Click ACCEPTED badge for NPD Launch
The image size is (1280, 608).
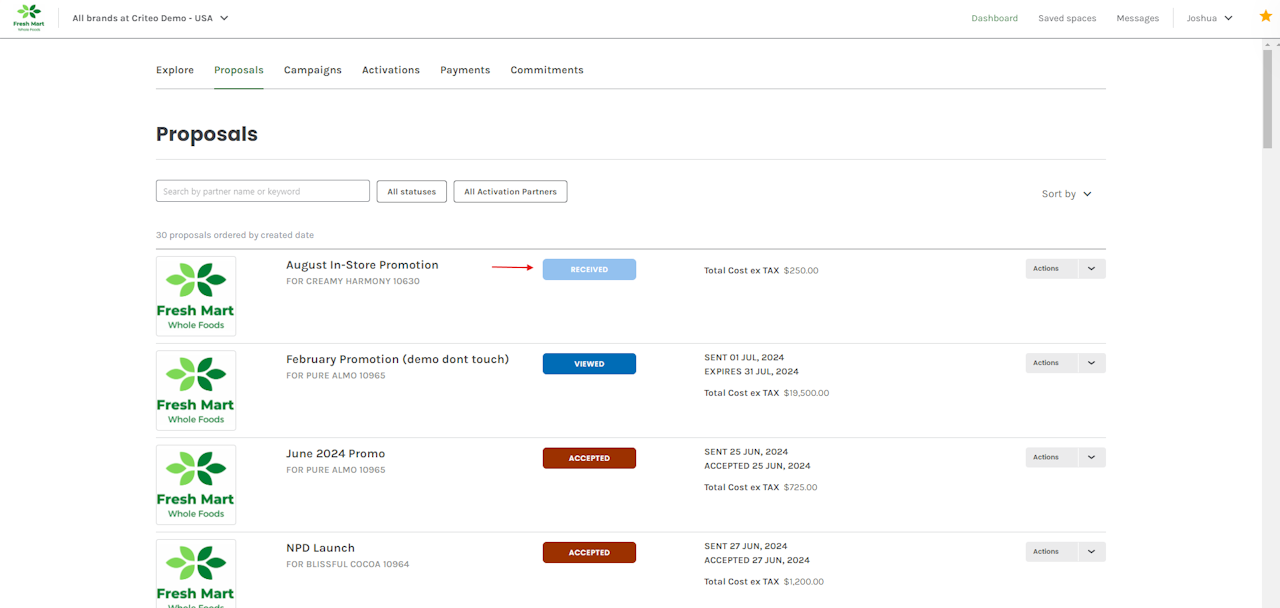pyautogui.click(x=589, y=552)
